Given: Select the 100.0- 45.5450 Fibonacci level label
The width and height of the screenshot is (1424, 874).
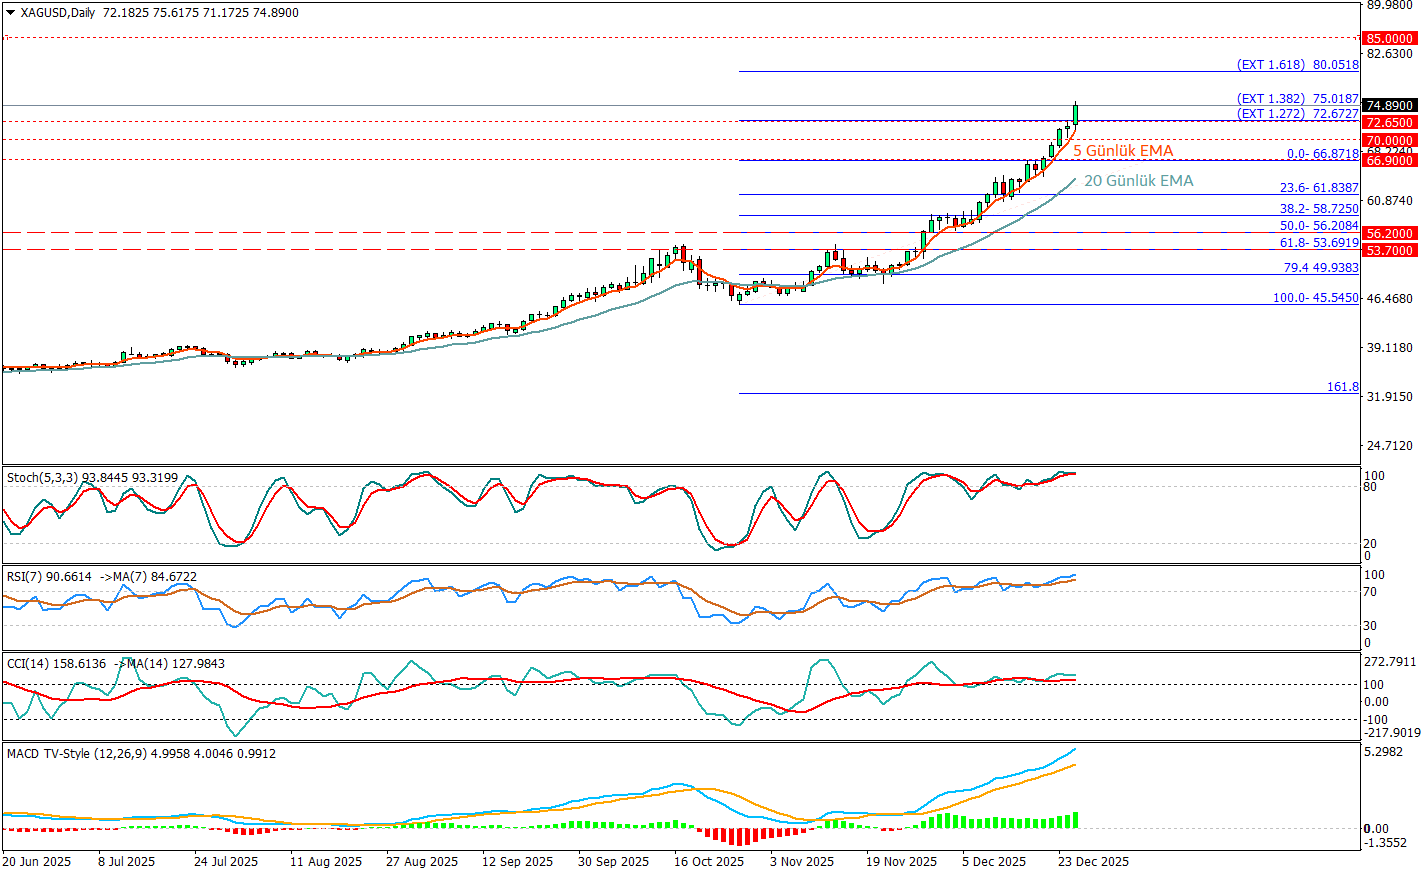Looking at the screenshot, I should point(1315,298).
